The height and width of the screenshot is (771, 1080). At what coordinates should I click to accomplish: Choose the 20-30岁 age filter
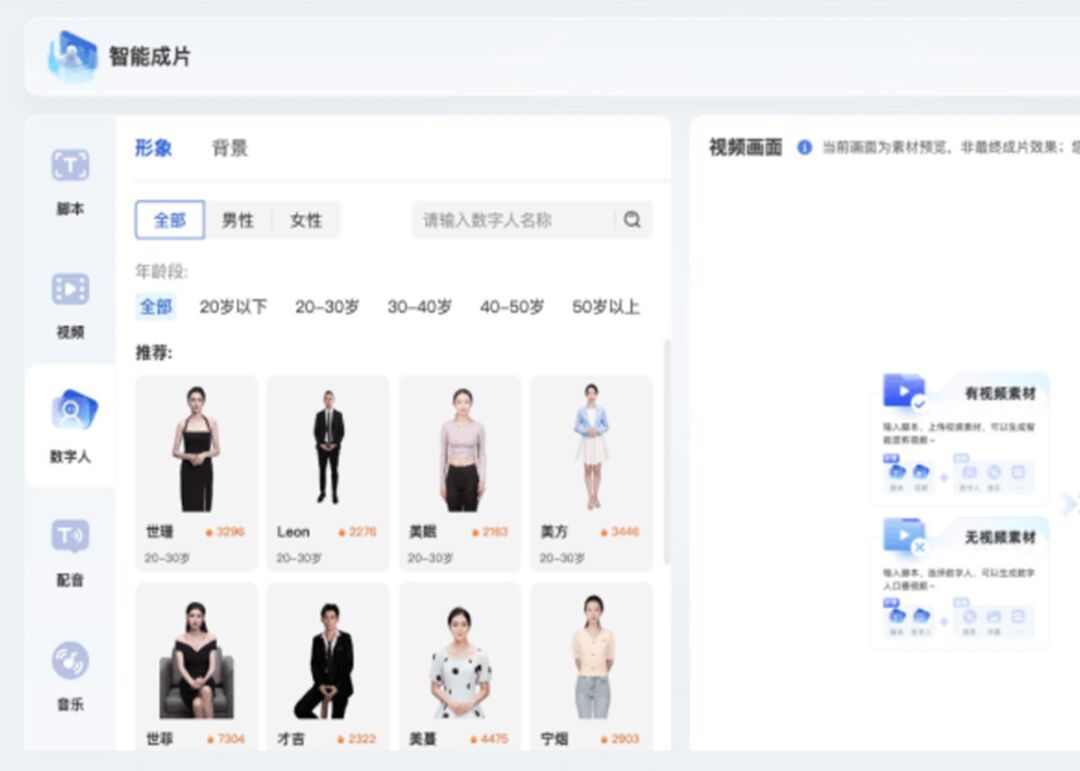tap(327, 307)
